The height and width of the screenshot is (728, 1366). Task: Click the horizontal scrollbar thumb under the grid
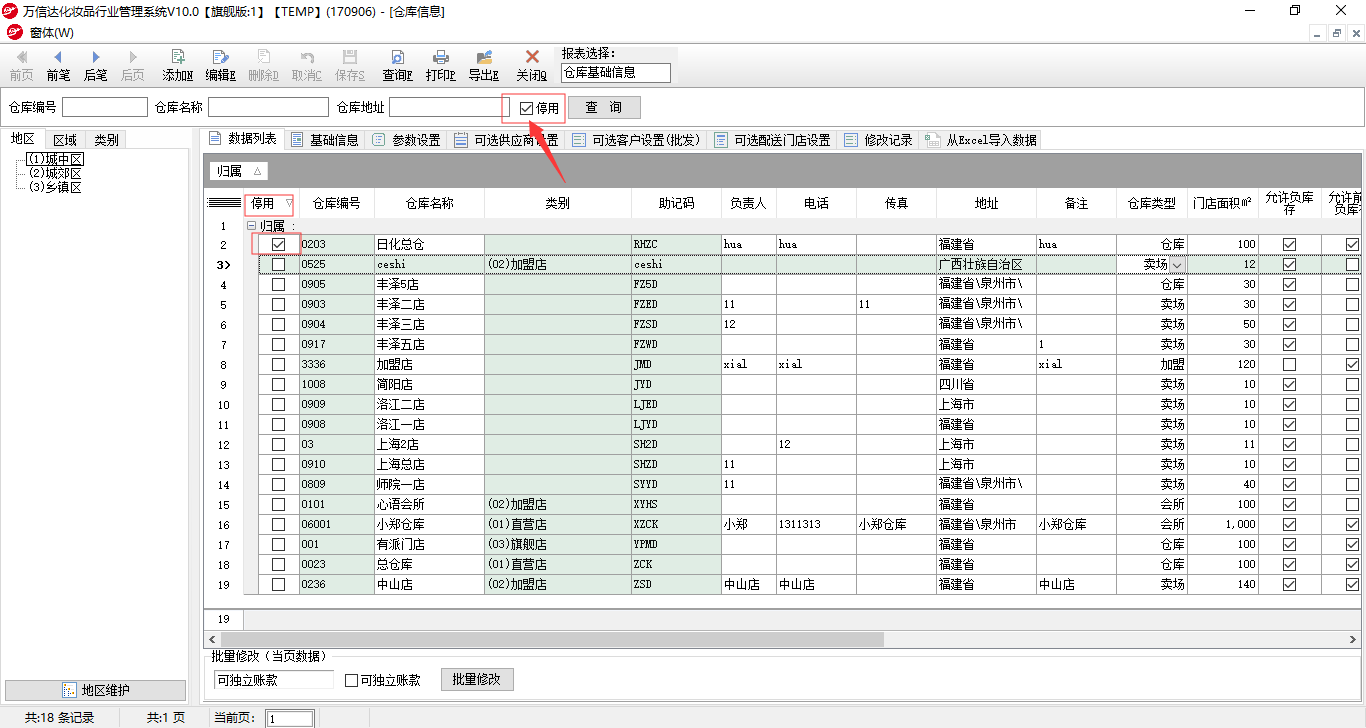pos(552,638)
